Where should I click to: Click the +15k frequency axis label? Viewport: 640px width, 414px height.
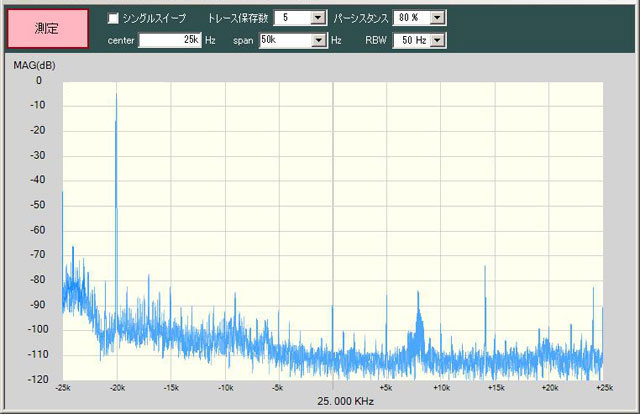point(496,388)
